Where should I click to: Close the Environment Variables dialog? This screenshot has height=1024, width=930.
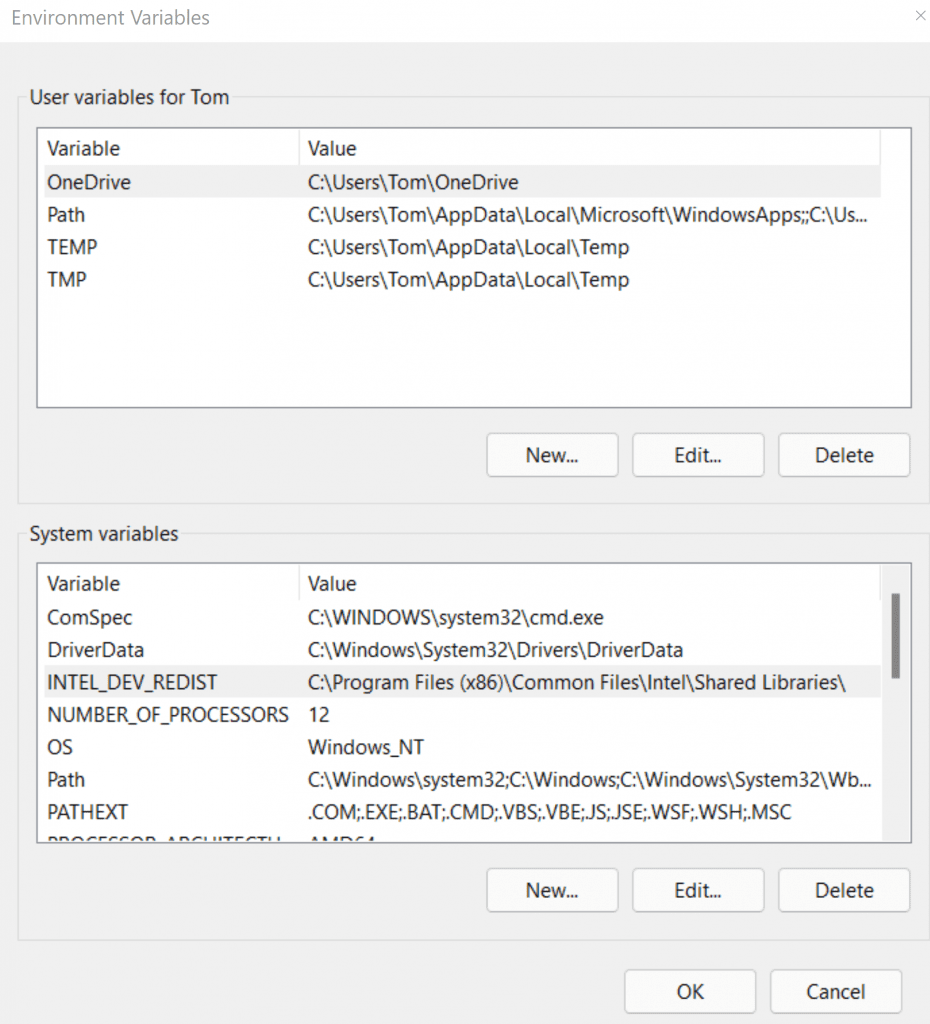click(x=919, y=16)
